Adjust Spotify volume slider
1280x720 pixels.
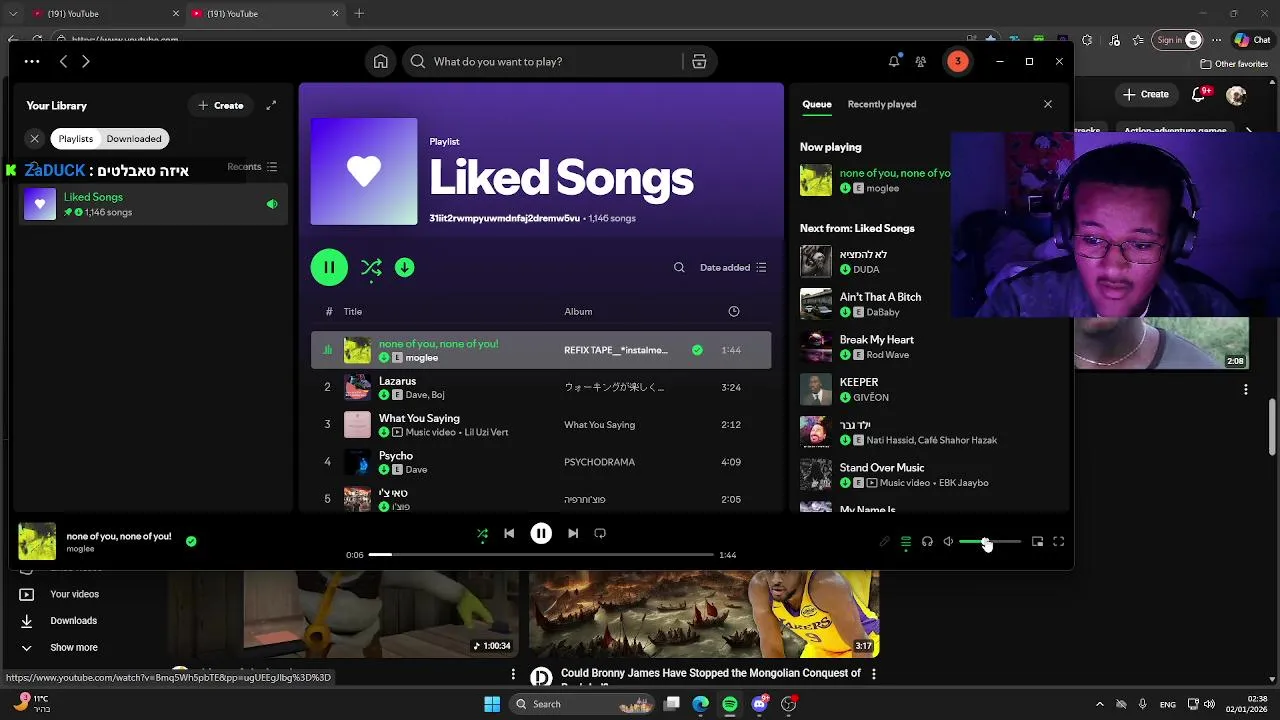pos(990,542)
